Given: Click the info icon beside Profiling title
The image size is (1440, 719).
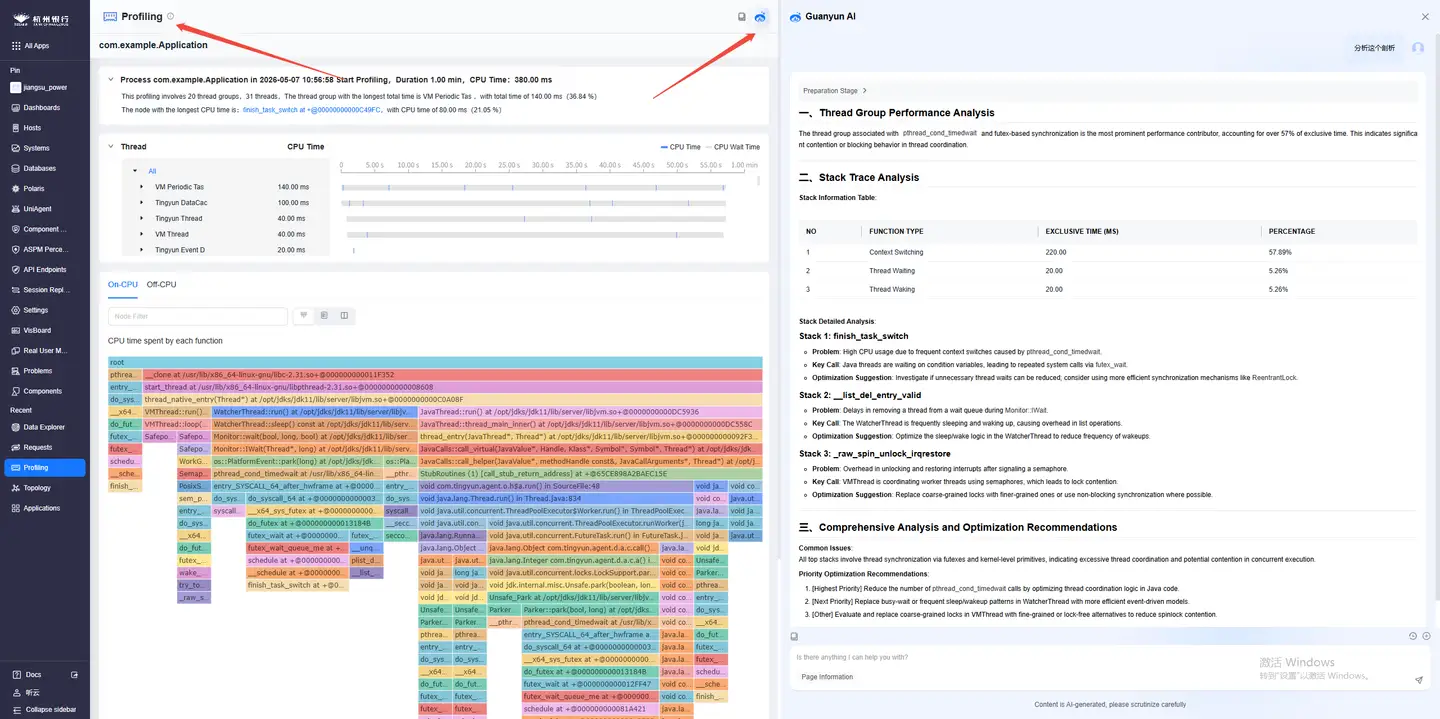Looking at the screenshot, I should [171, 16].
